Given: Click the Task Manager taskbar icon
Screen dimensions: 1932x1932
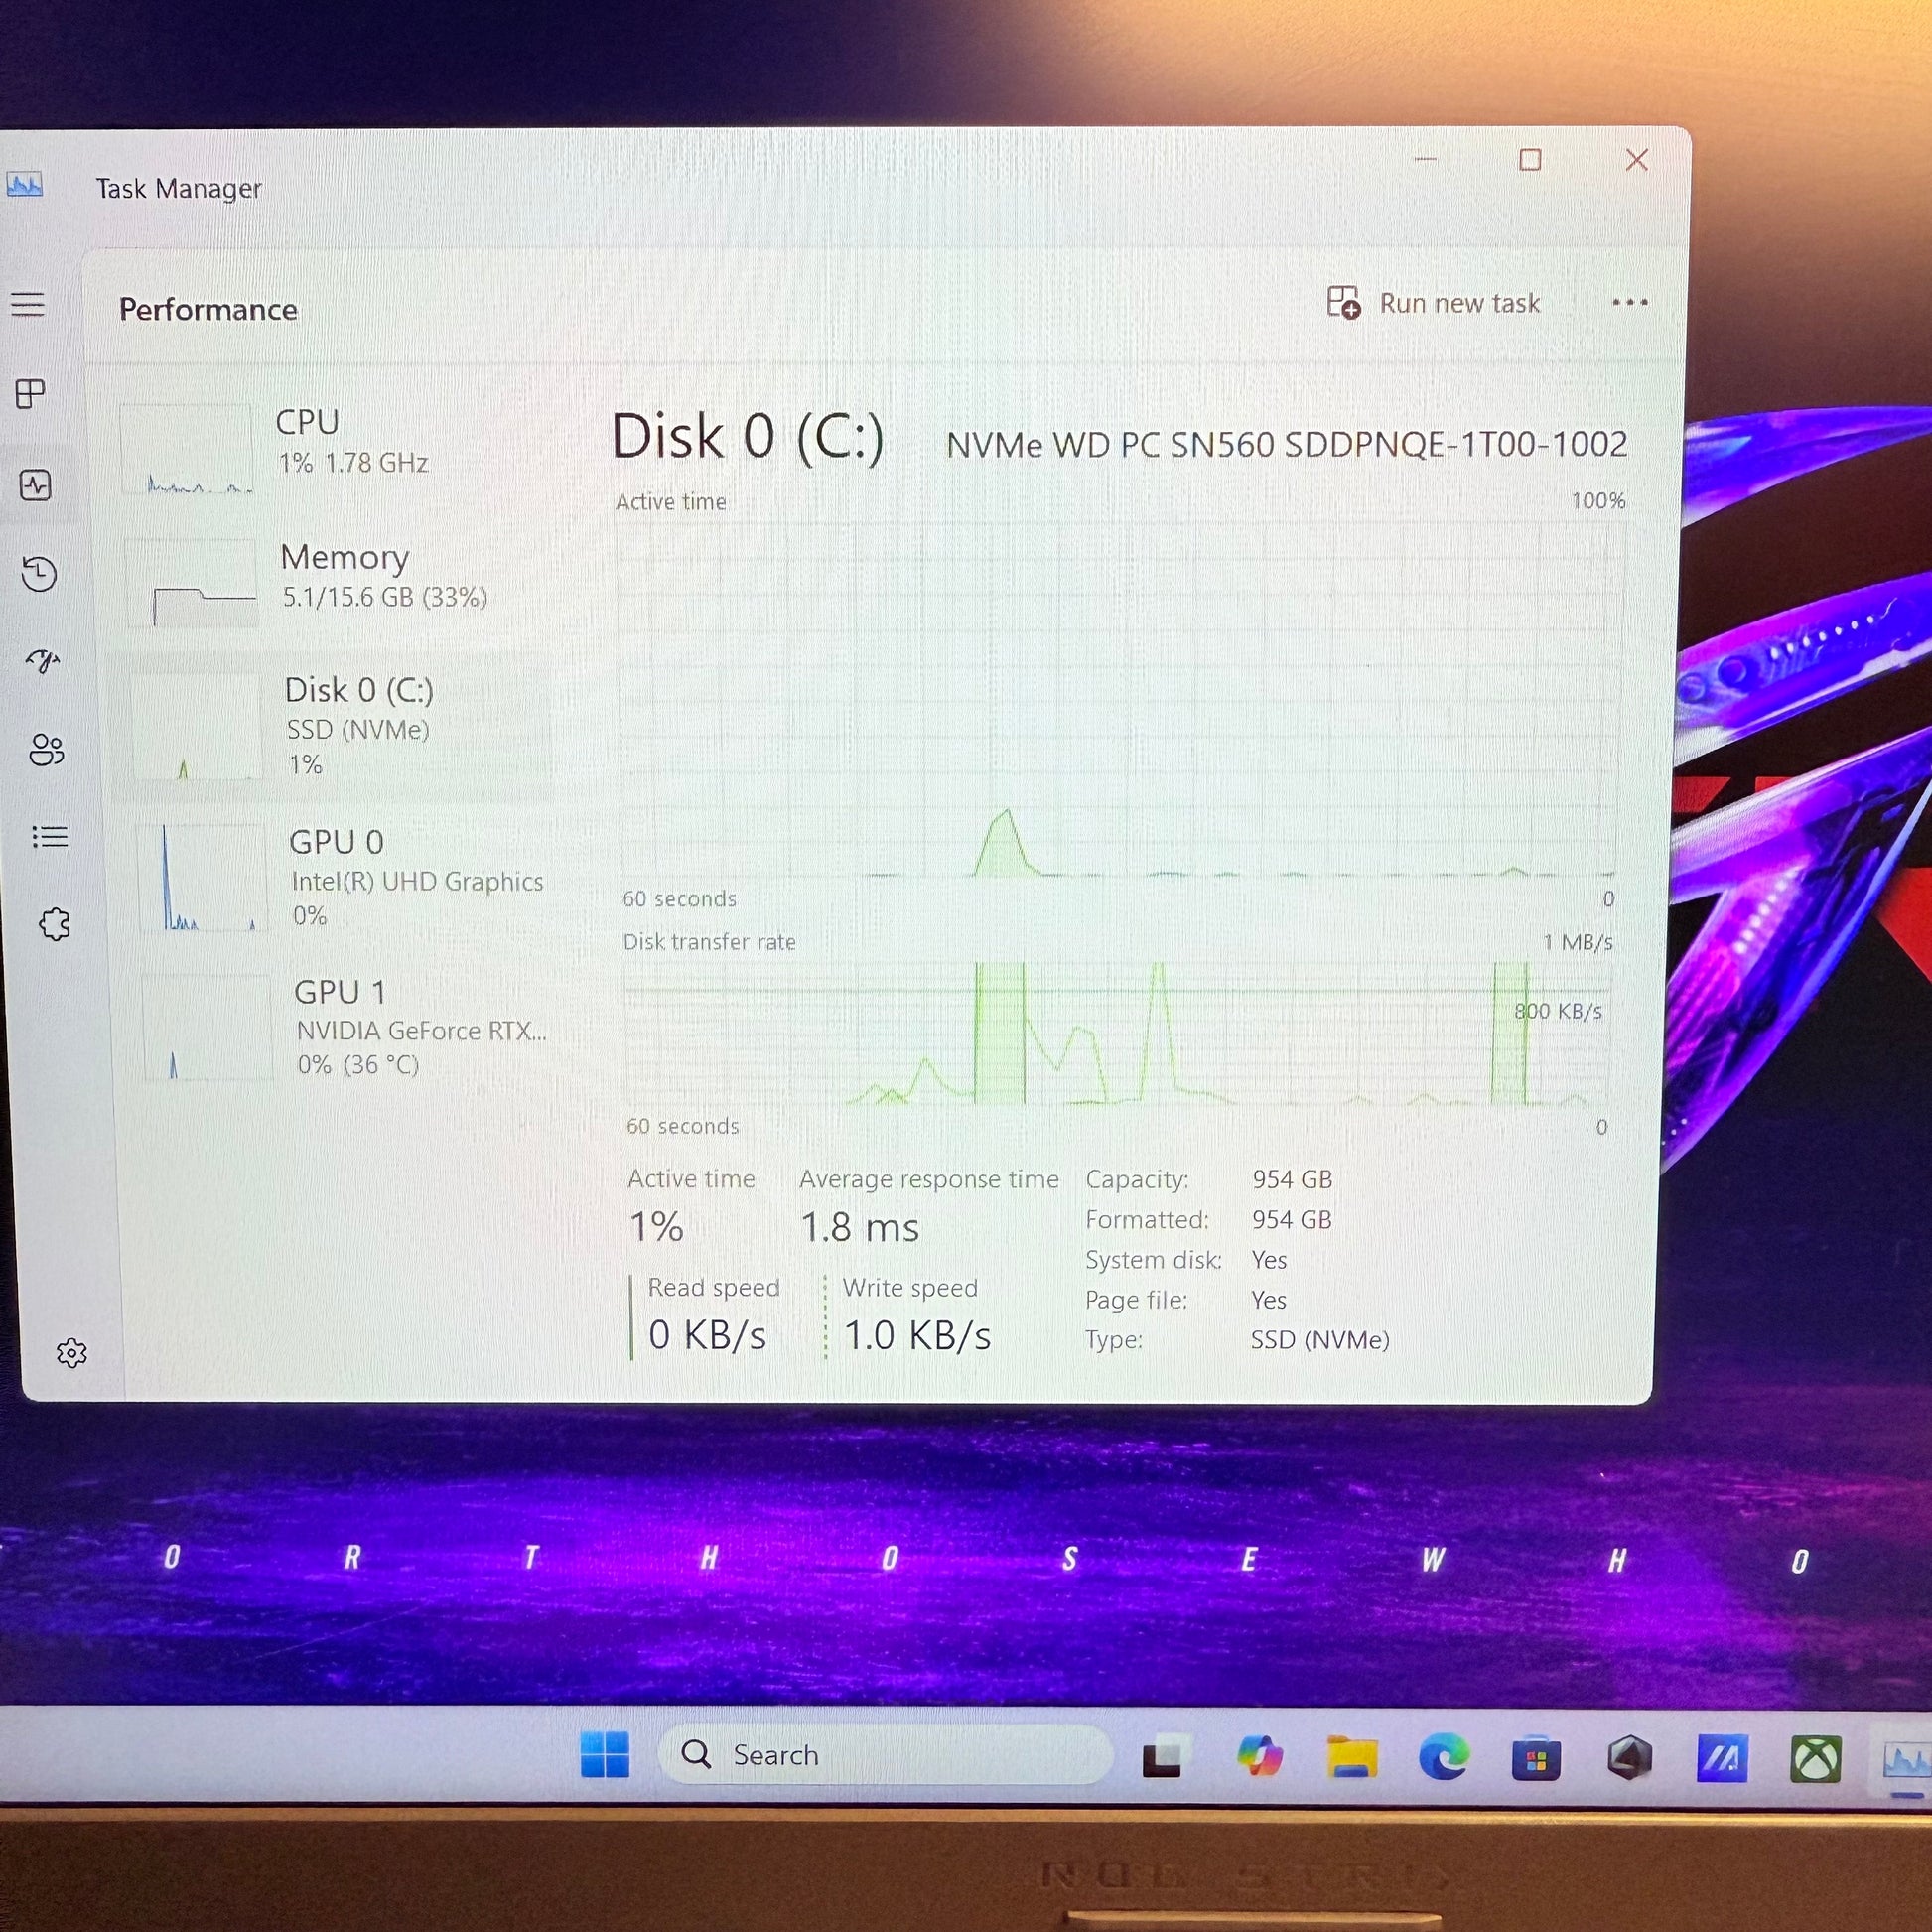Looking at the screenshot, I should tap(1905, 1761).
